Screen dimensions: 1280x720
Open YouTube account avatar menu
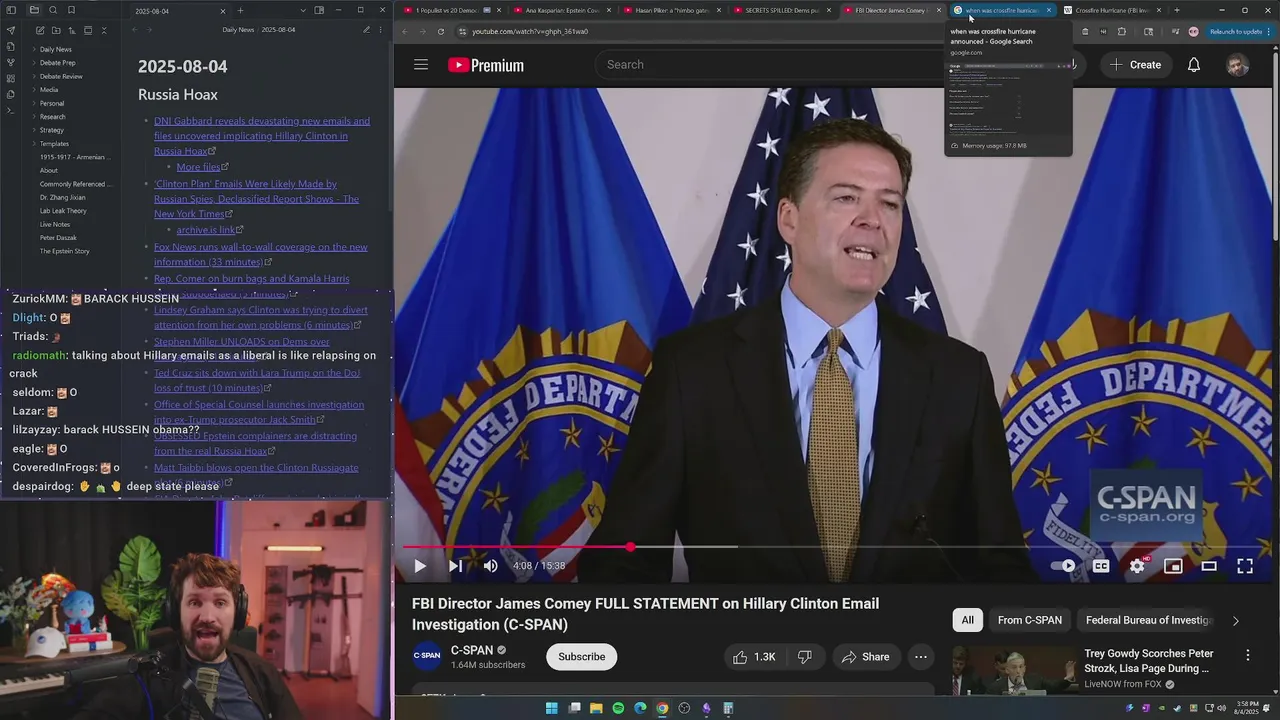[1237, 65]
